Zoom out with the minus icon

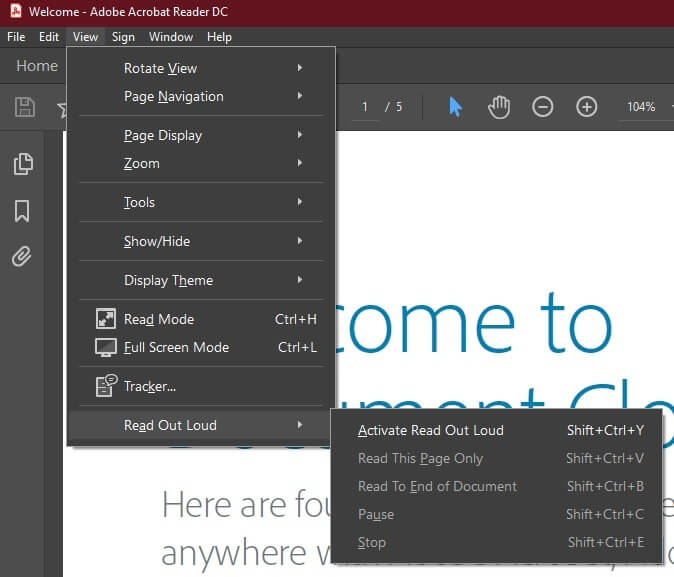(542, 107)
